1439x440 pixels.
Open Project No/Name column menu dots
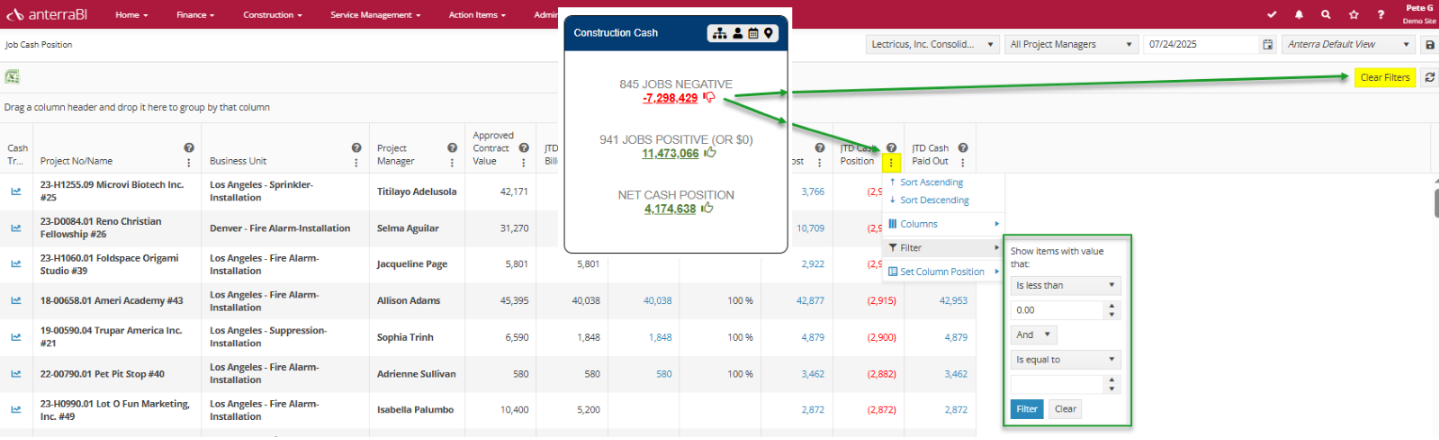click(x=188, y=162)
